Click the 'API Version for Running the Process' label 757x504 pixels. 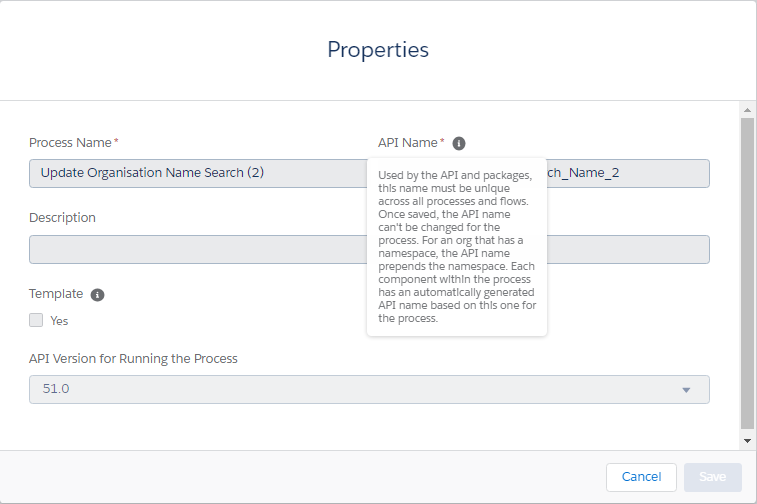pos(133,358)
